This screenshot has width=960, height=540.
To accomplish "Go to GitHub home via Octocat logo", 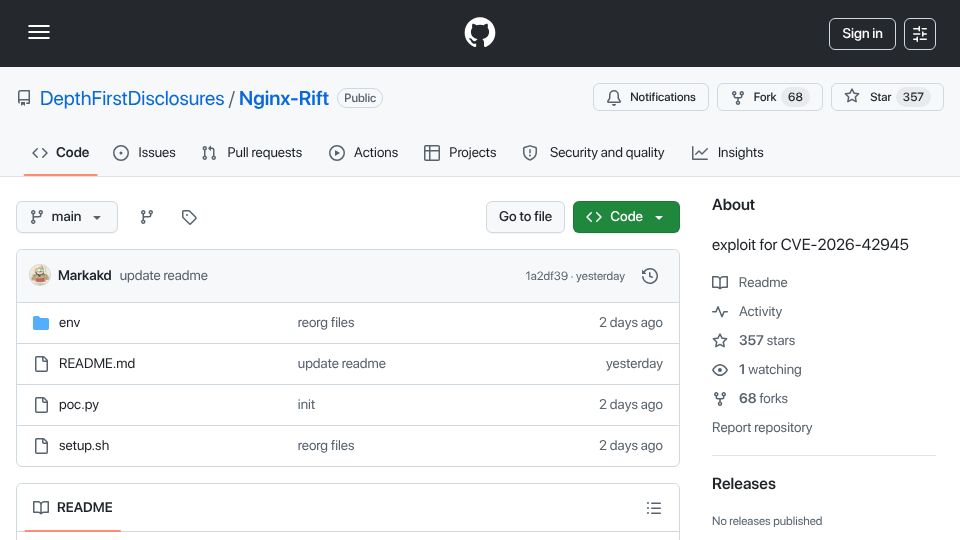I will pos(479,32).
